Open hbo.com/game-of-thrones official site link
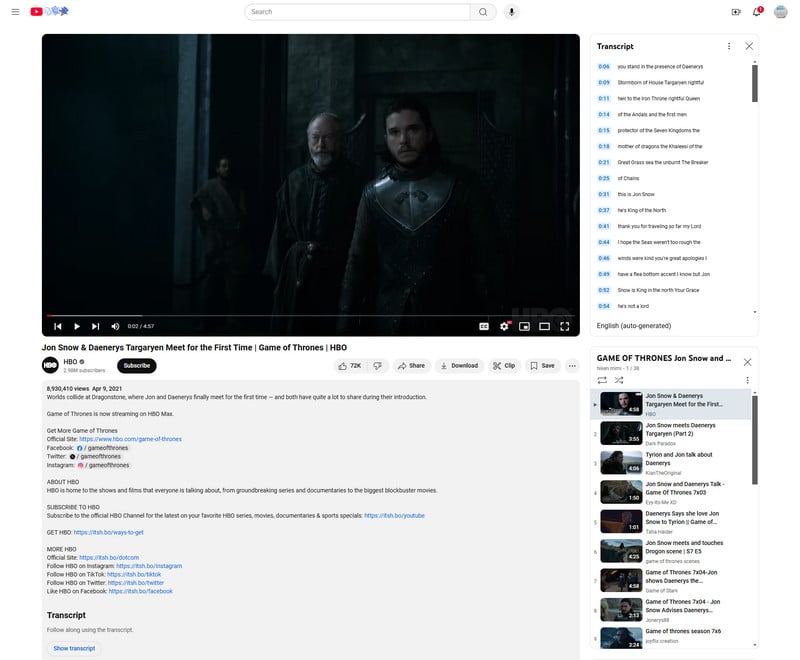 (x=130, y=439)
